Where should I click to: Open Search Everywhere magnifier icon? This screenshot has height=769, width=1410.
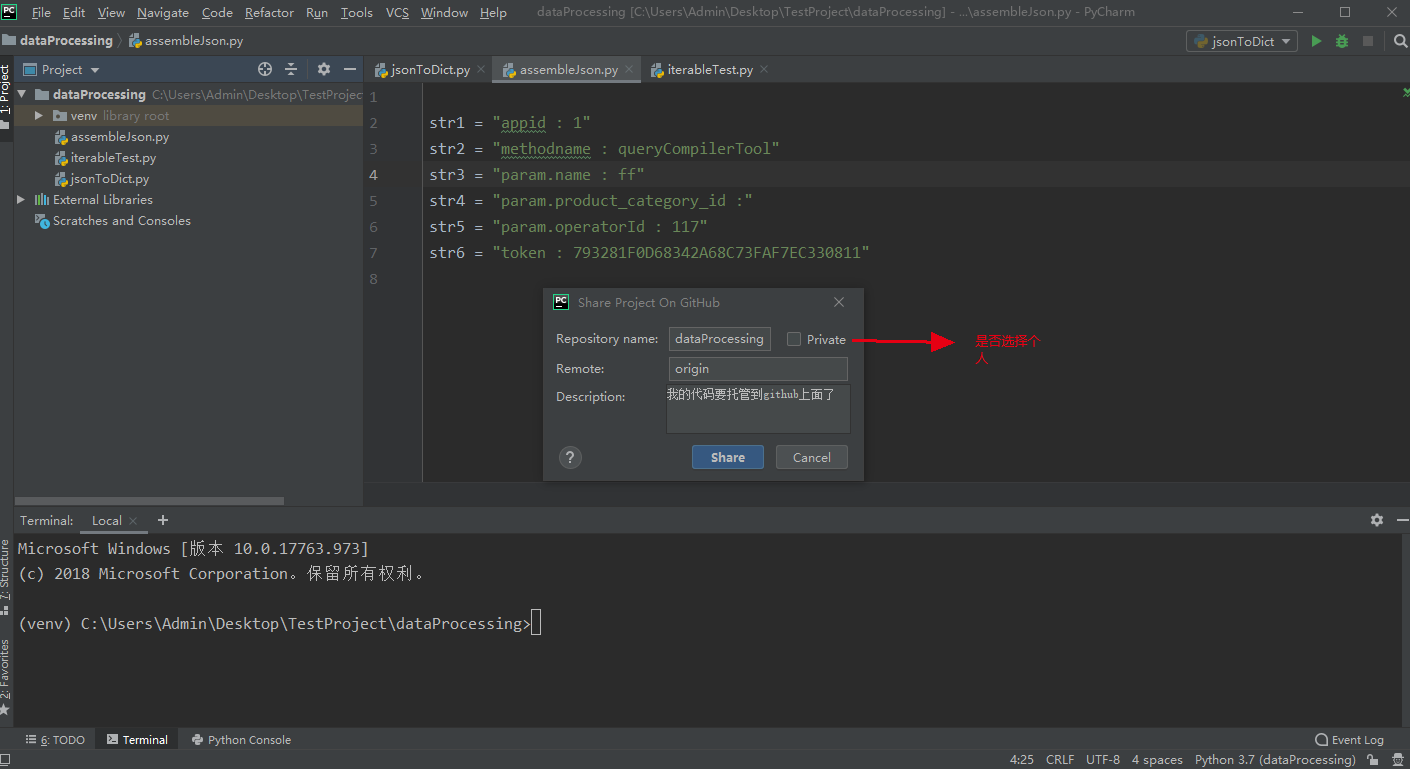pyautogui.click(x=1400, y=41)
